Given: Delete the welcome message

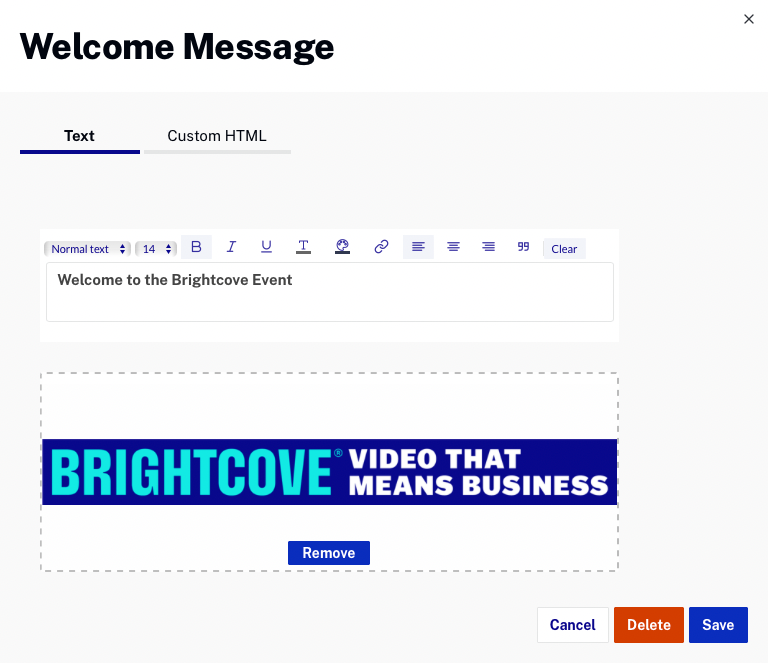Looking at the screenshot, I should tap(648, 625).
